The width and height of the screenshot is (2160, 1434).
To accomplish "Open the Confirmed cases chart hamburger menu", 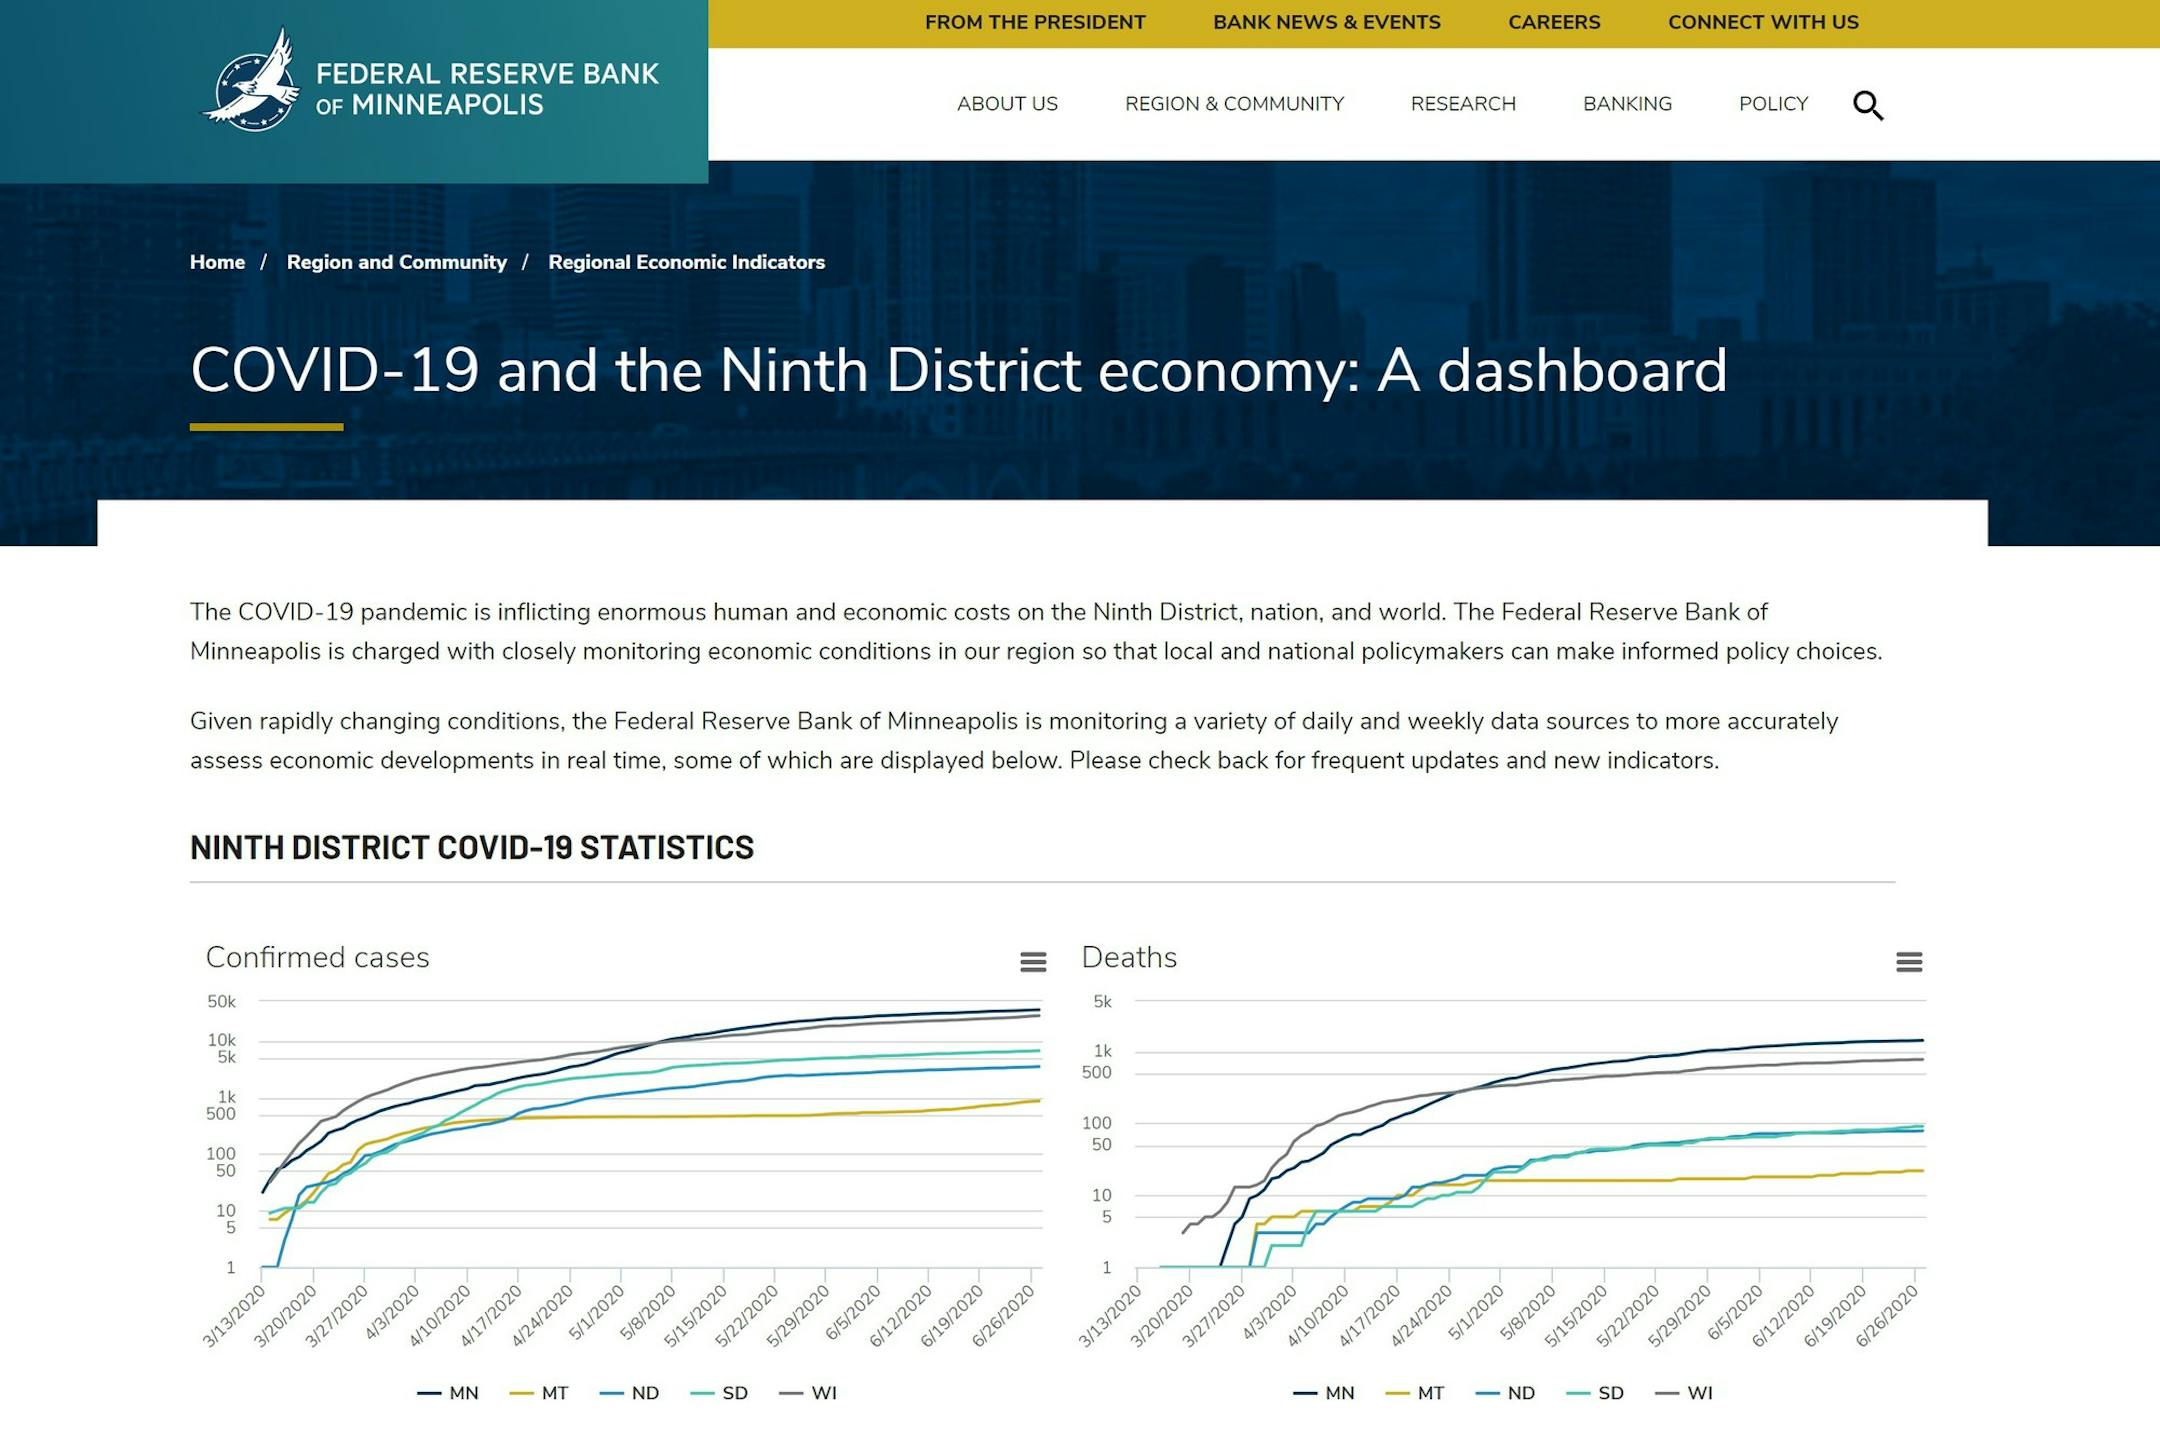I will [x=1033, y=962].
